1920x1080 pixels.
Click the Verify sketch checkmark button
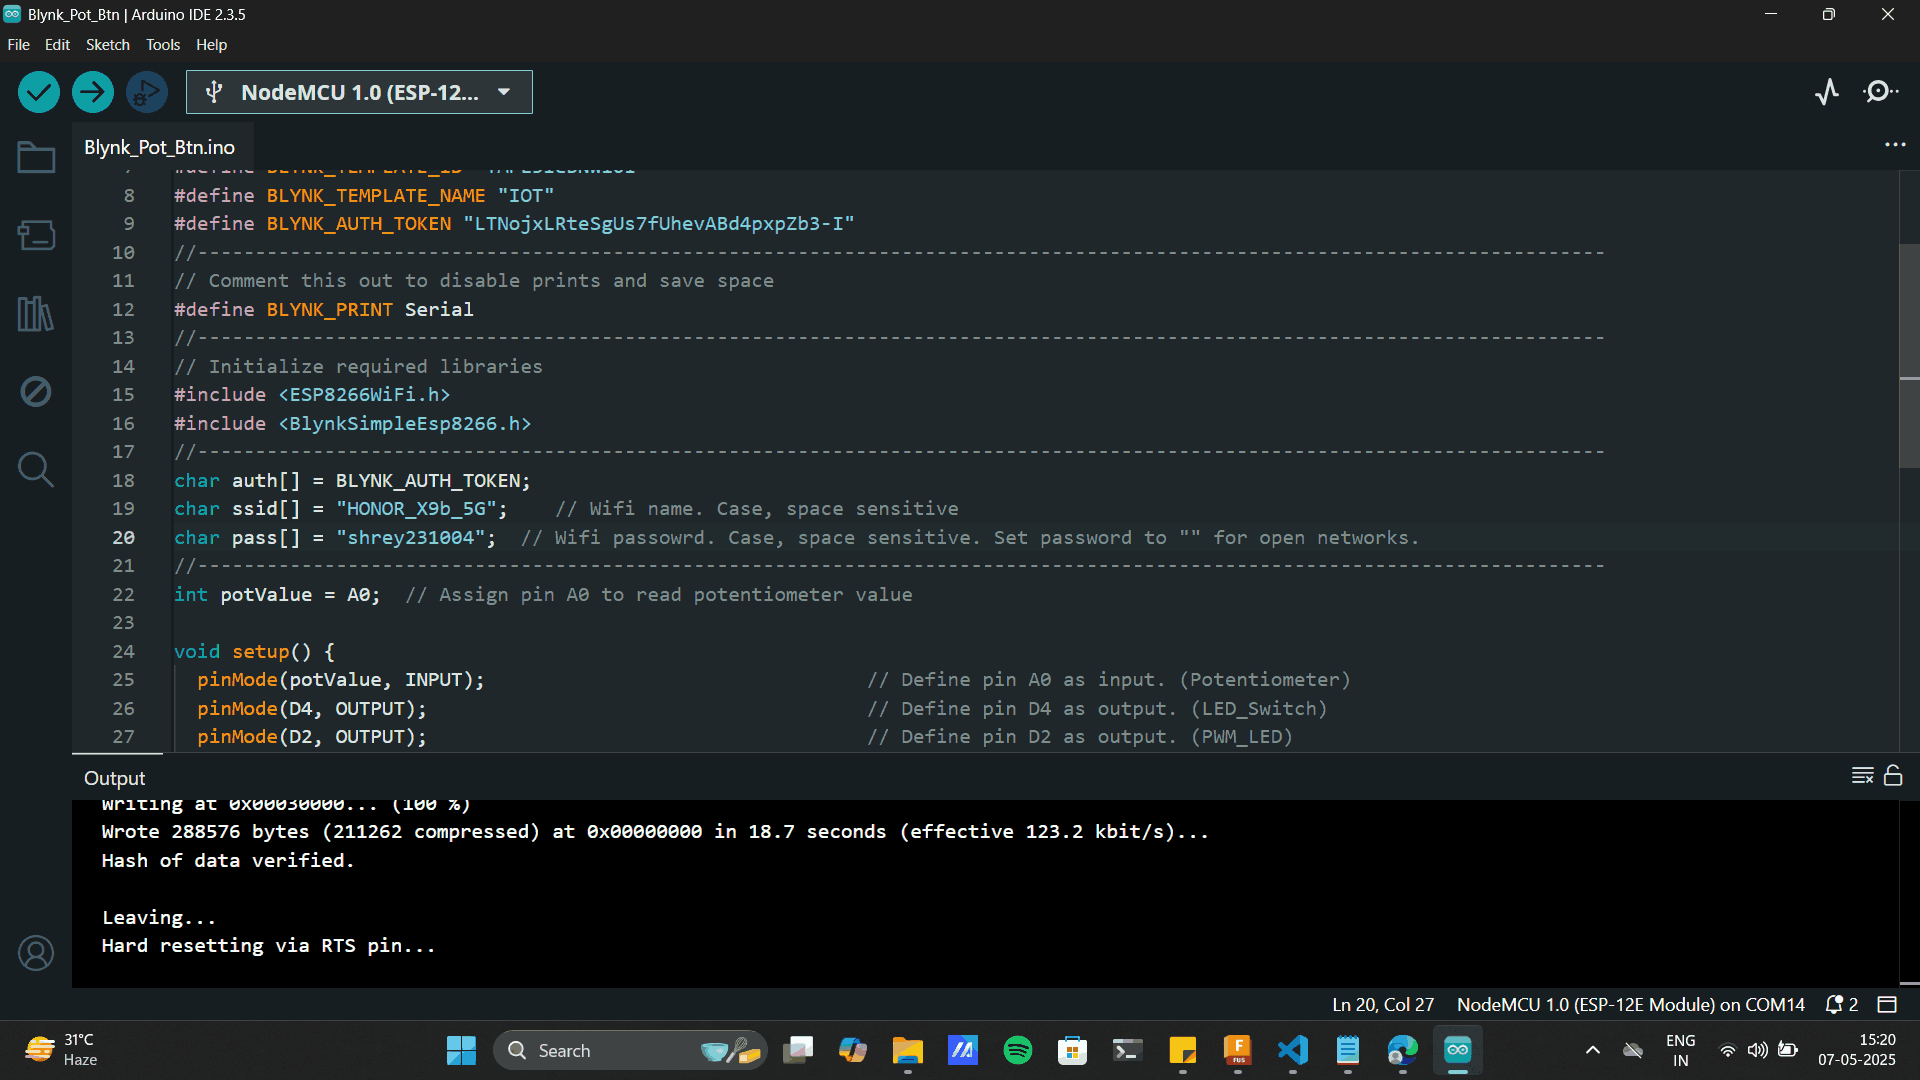pos(39,92)
